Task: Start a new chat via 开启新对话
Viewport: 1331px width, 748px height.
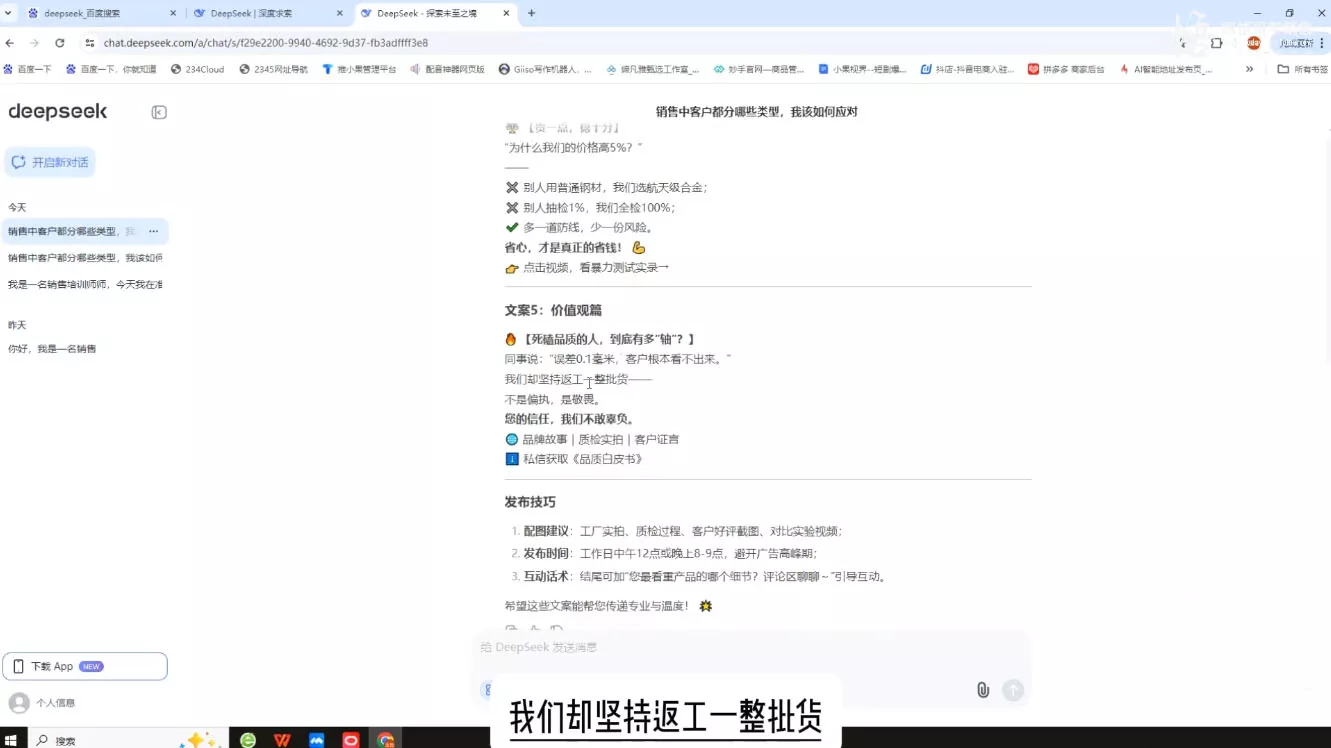Action: (50, 161)
